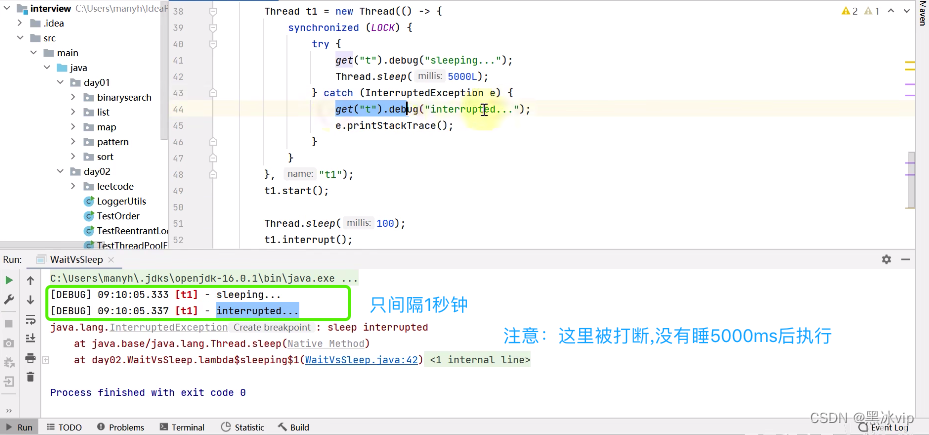Expand the internal lines fold in console
This screenshot has width=929, height=435.
tap(46, 359)
